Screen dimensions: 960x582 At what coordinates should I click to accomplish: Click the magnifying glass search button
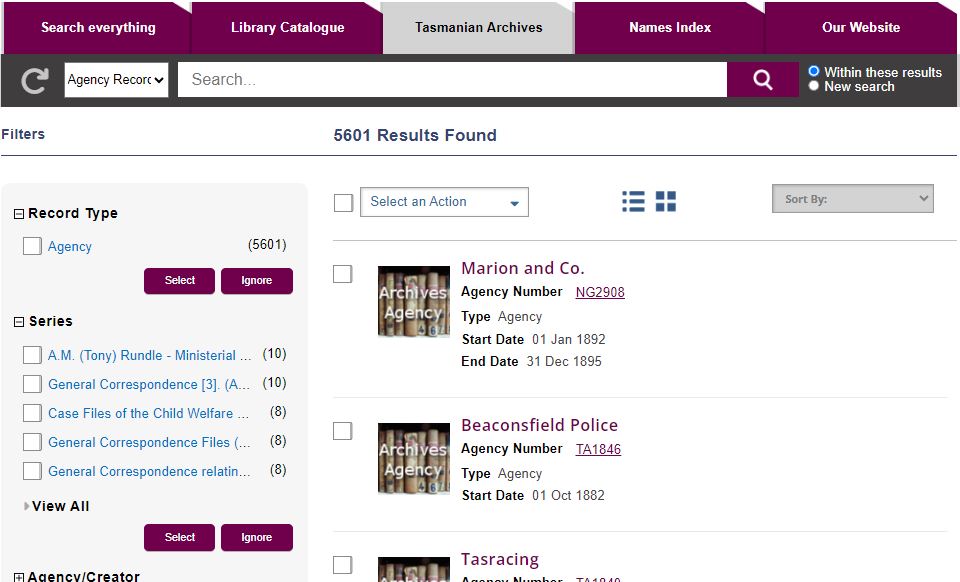click(762, 80)
